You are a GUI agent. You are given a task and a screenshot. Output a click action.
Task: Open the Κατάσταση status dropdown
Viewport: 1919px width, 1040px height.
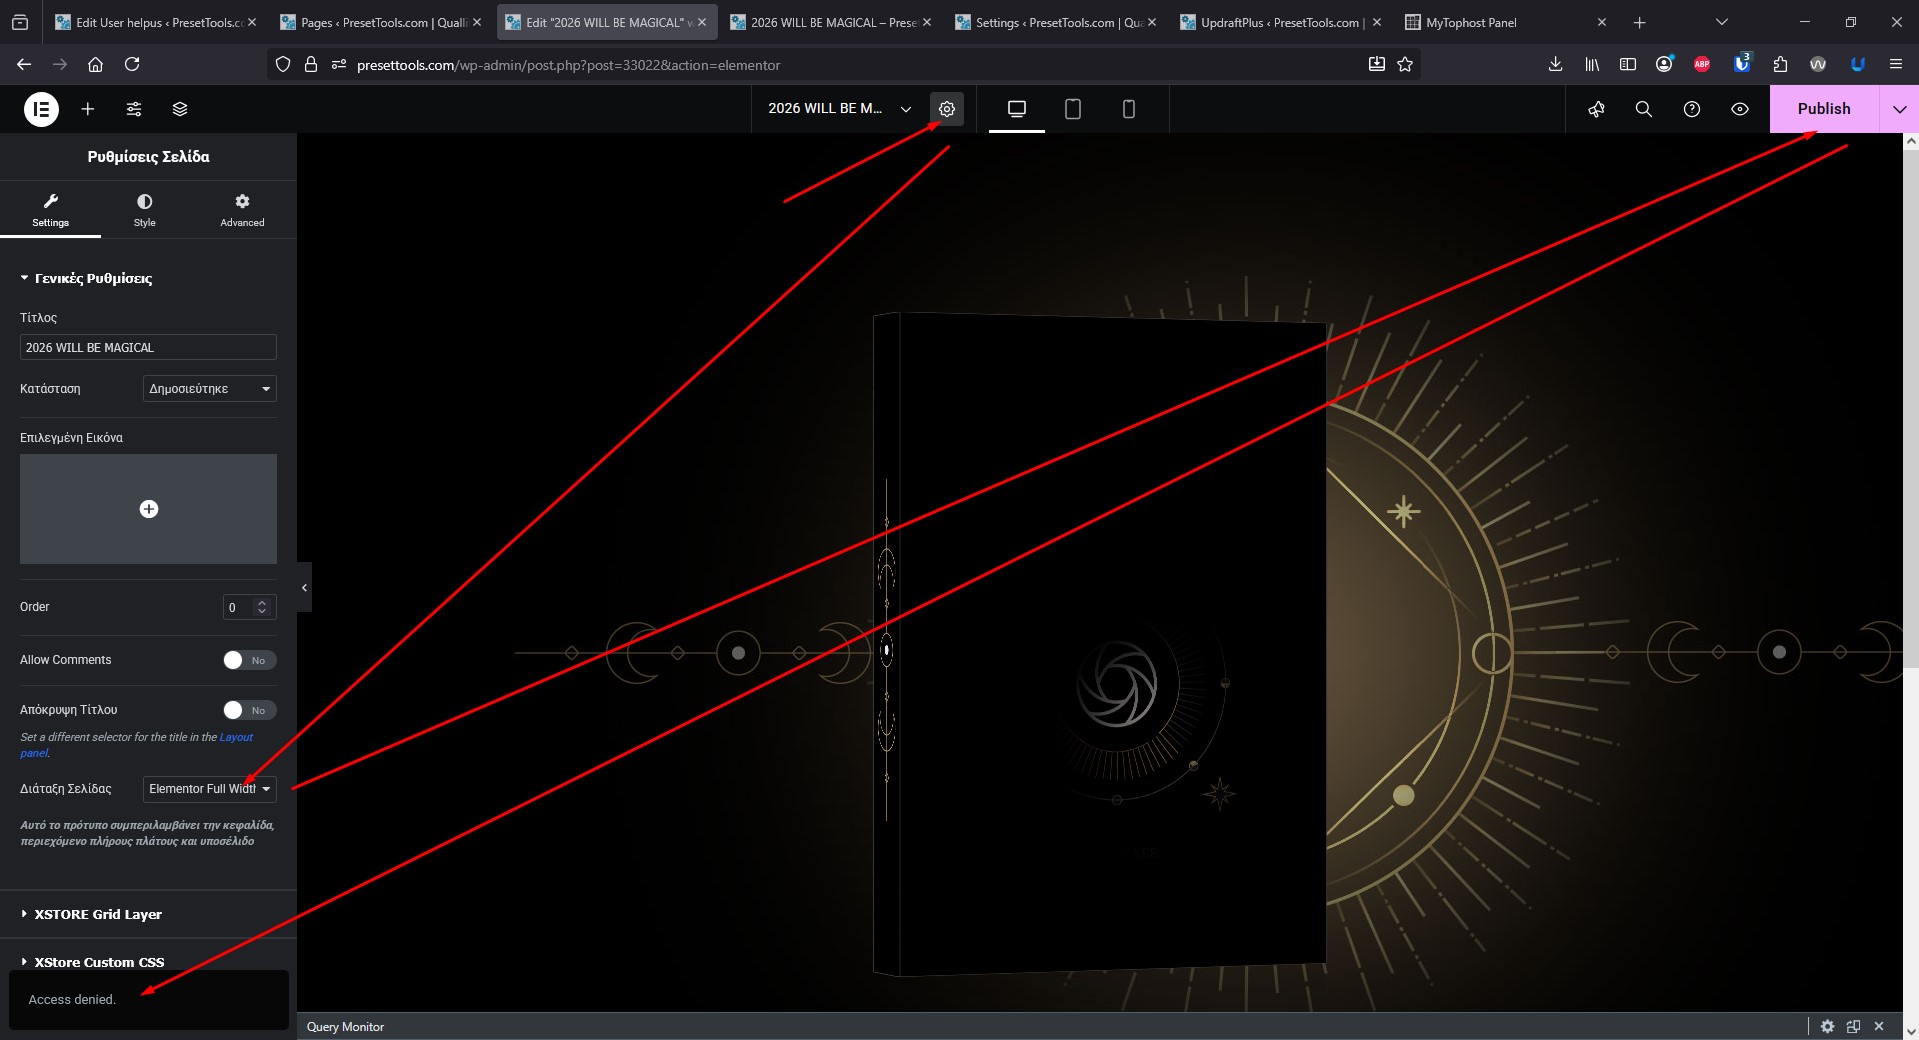click(x=210, y=389)
